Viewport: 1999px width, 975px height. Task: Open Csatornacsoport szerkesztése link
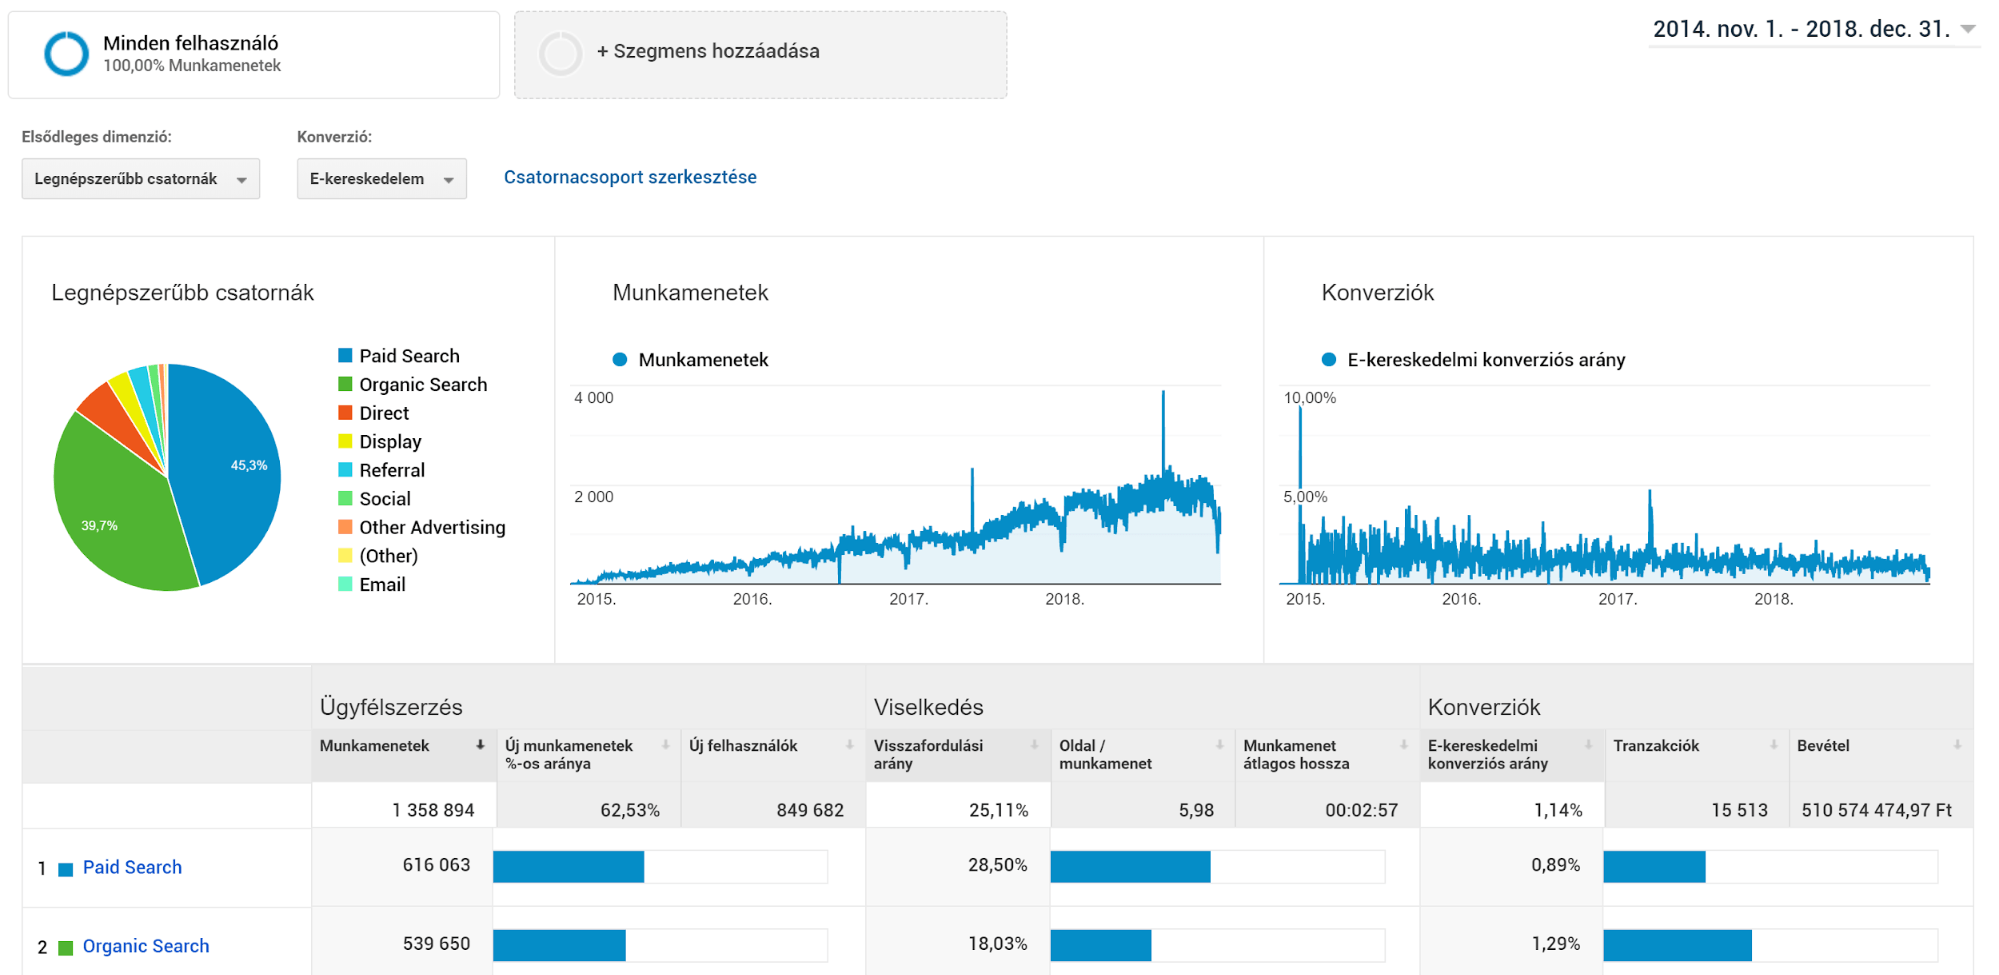[x=630, y=177]
